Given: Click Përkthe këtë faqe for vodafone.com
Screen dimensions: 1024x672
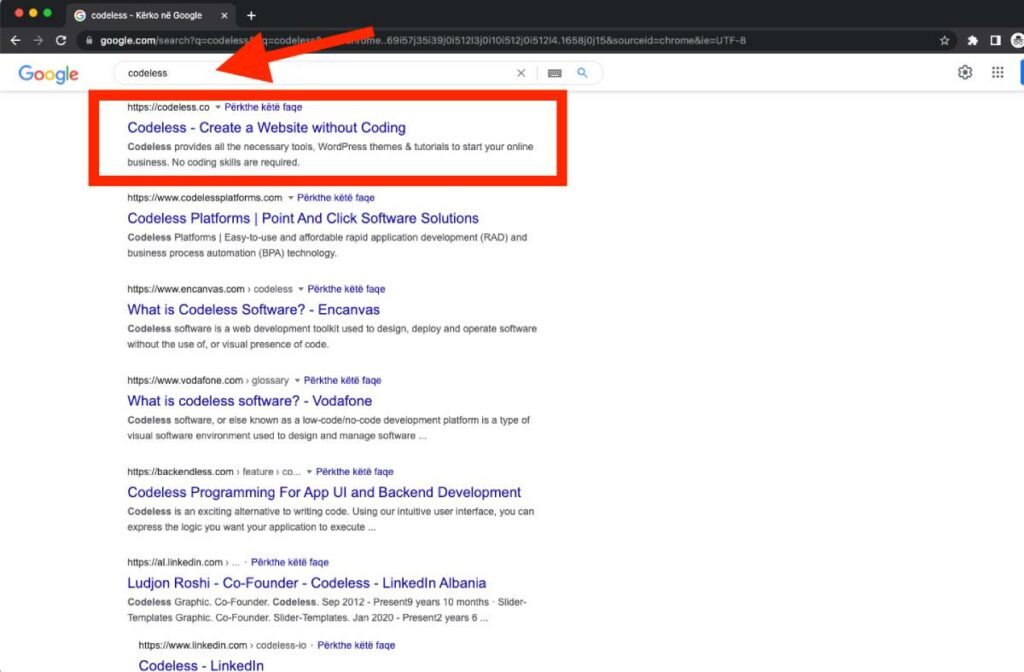Looking at the screenshot, I should click(x=342, y=381).
